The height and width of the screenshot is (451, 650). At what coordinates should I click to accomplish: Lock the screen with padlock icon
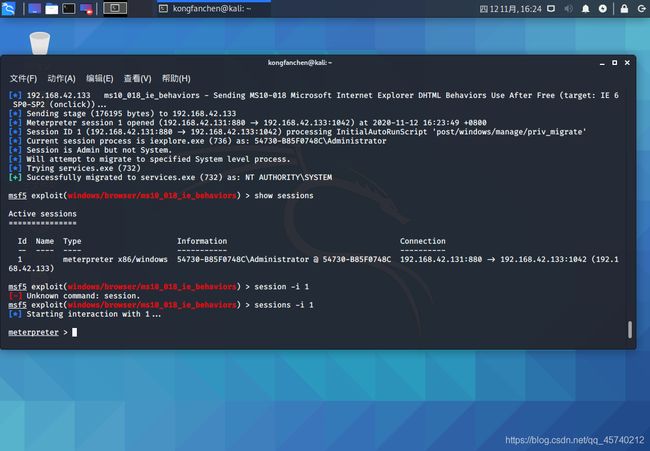[x=624, y=9]
